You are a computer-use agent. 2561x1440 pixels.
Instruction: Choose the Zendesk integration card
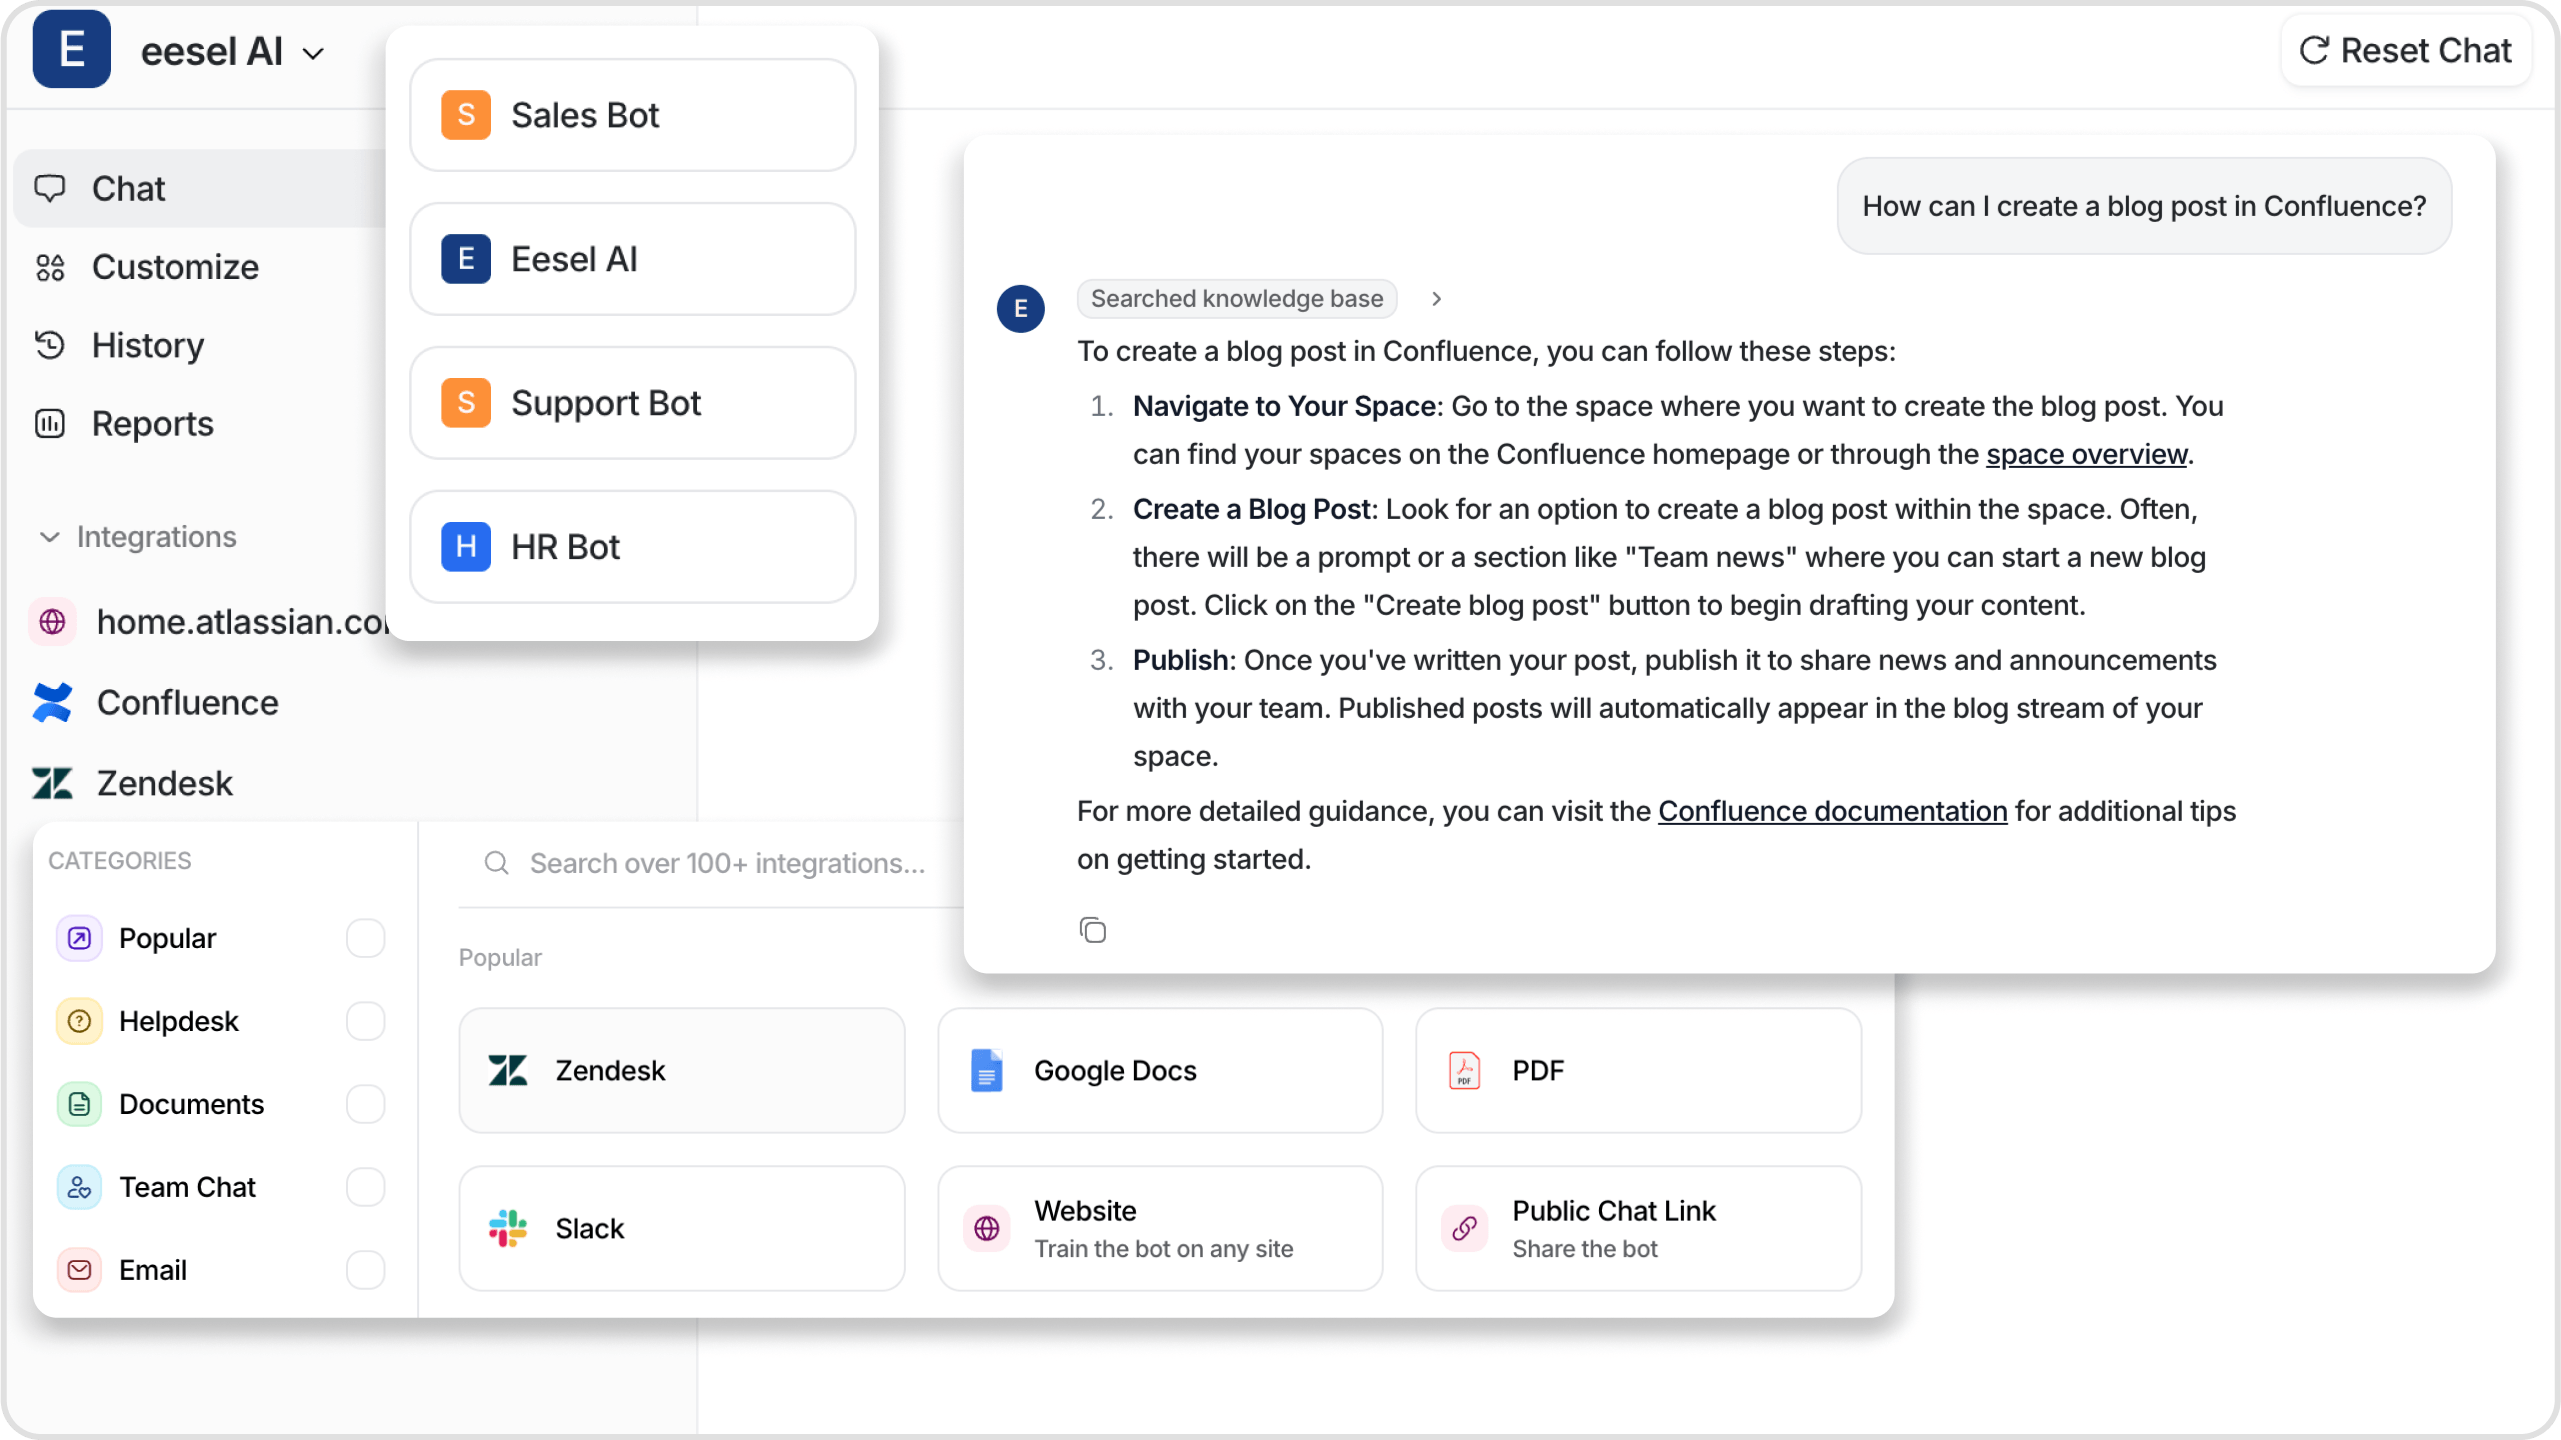pyautogui.click(x=682, y=1070)
